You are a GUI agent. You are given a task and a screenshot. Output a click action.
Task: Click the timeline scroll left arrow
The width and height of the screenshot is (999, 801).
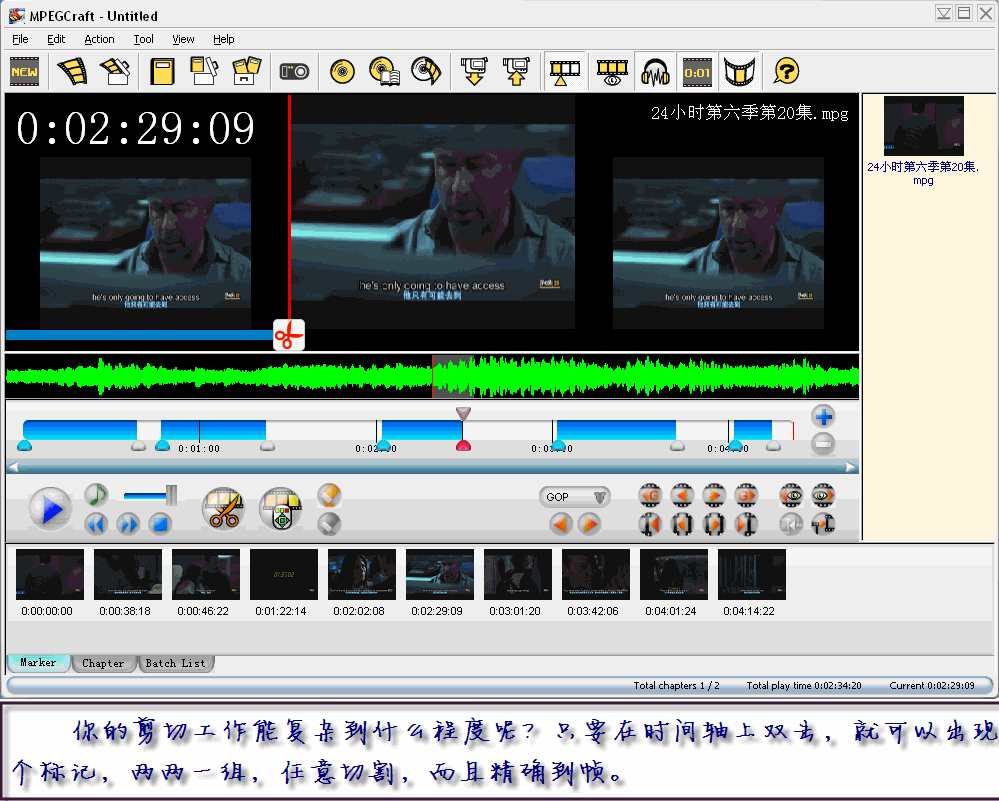[x=12, y=468]
